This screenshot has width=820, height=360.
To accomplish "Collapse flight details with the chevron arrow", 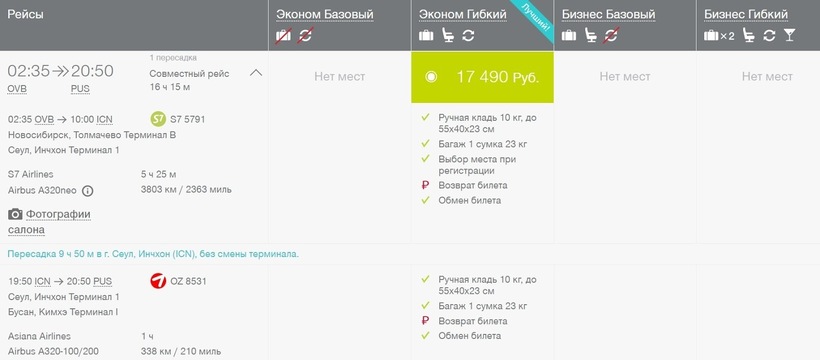I will pos(256,73).
